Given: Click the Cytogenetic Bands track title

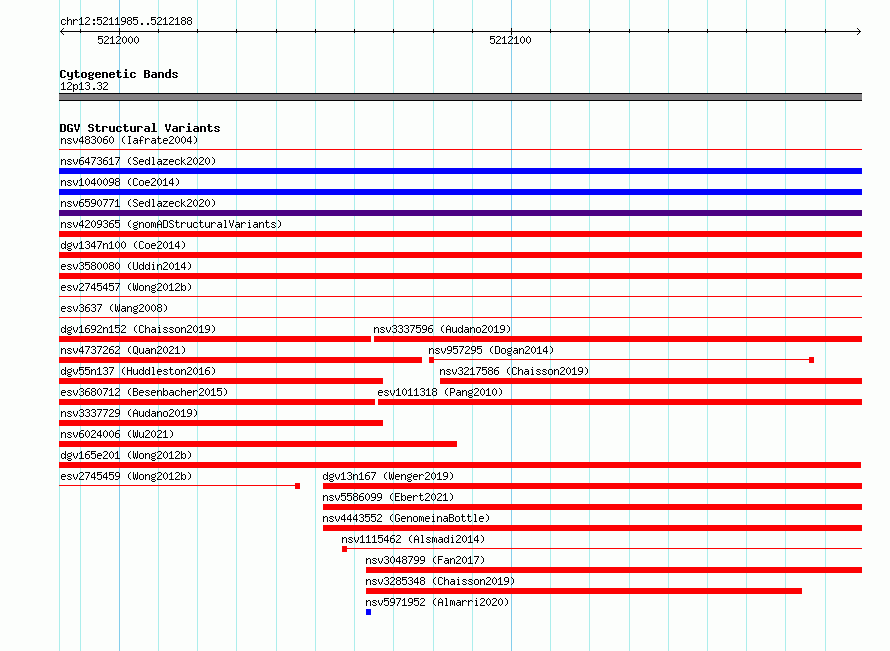Looking at the screenshot, I should click(x=119, y=74).
